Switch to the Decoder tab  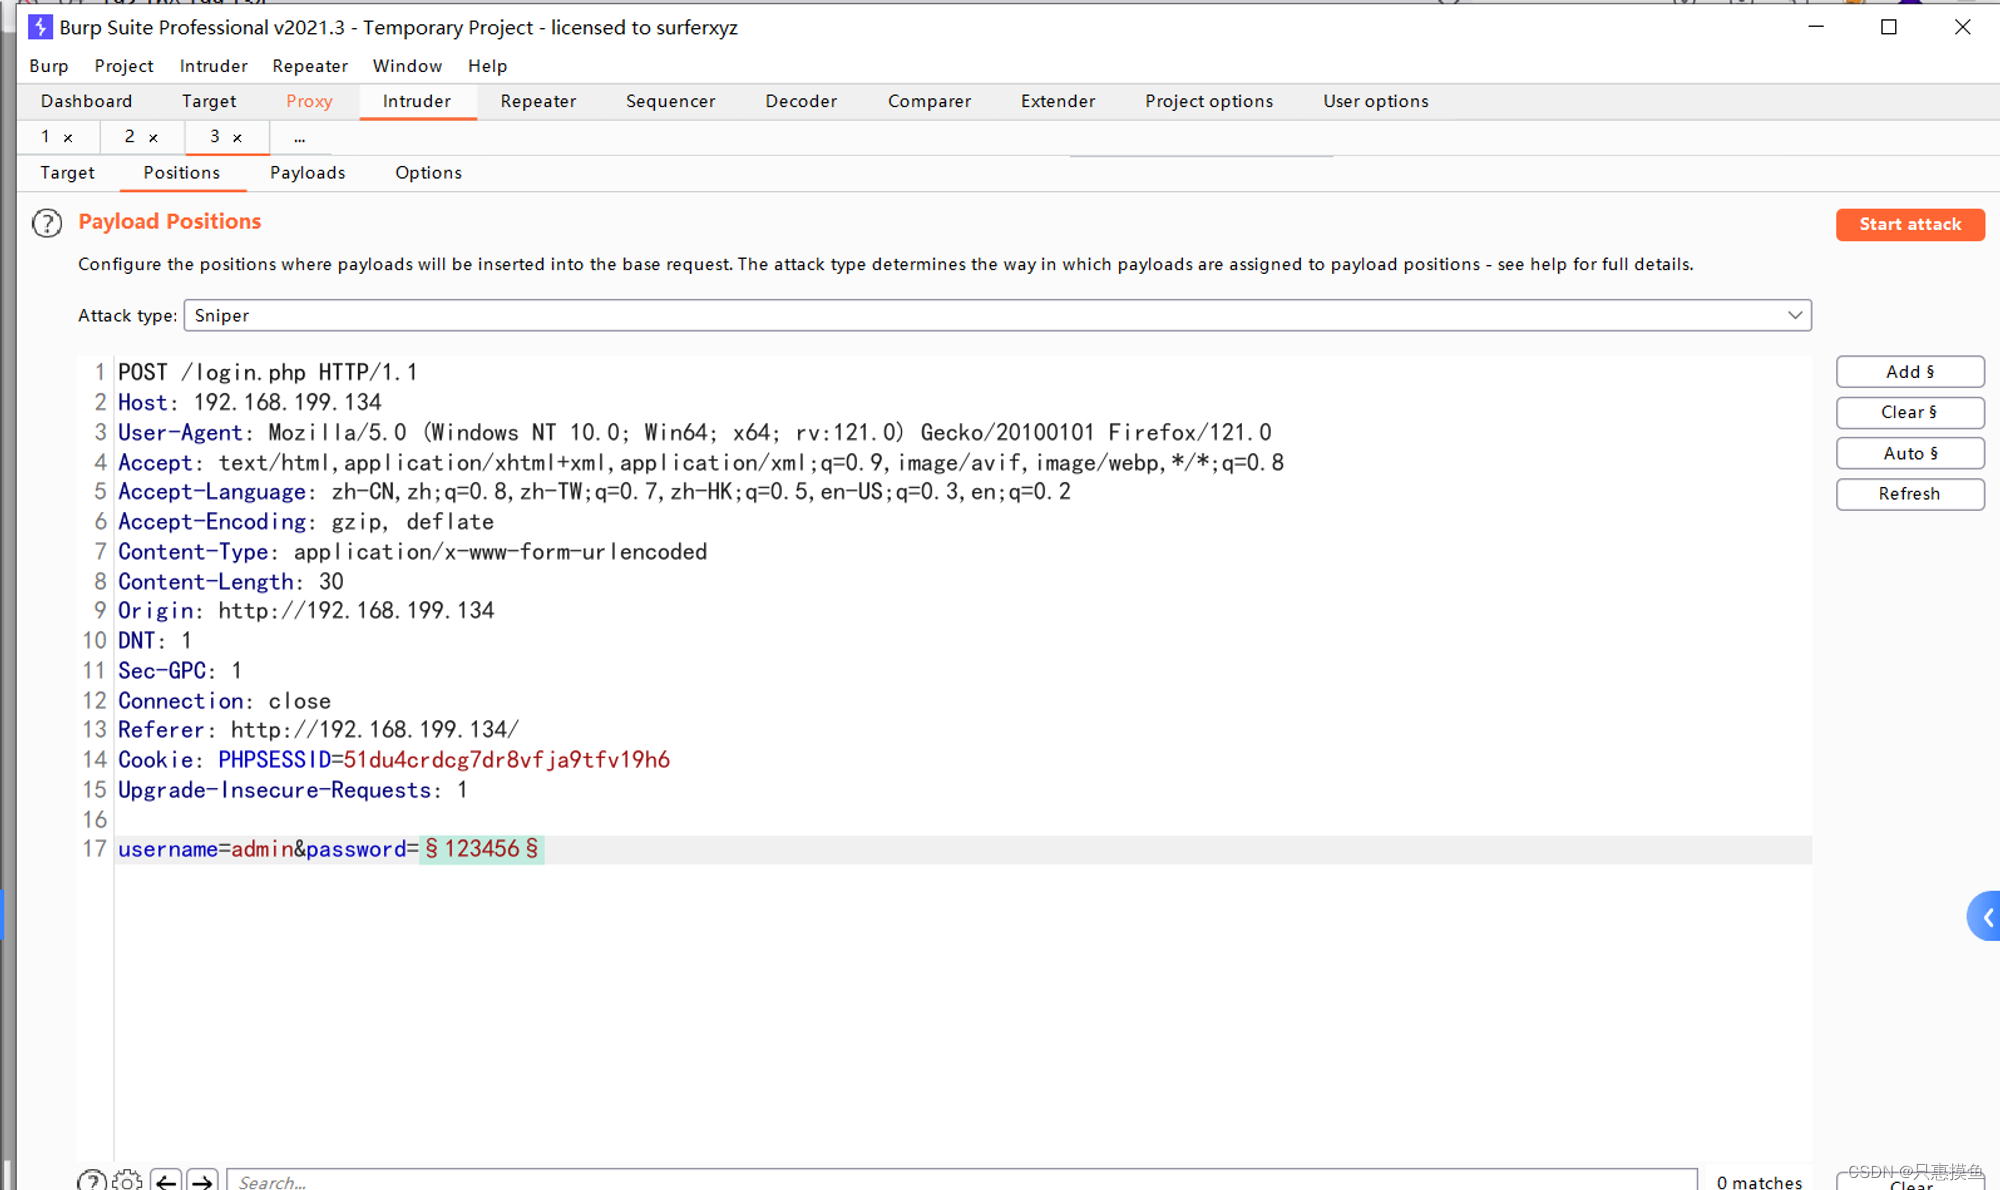(801, 101)
